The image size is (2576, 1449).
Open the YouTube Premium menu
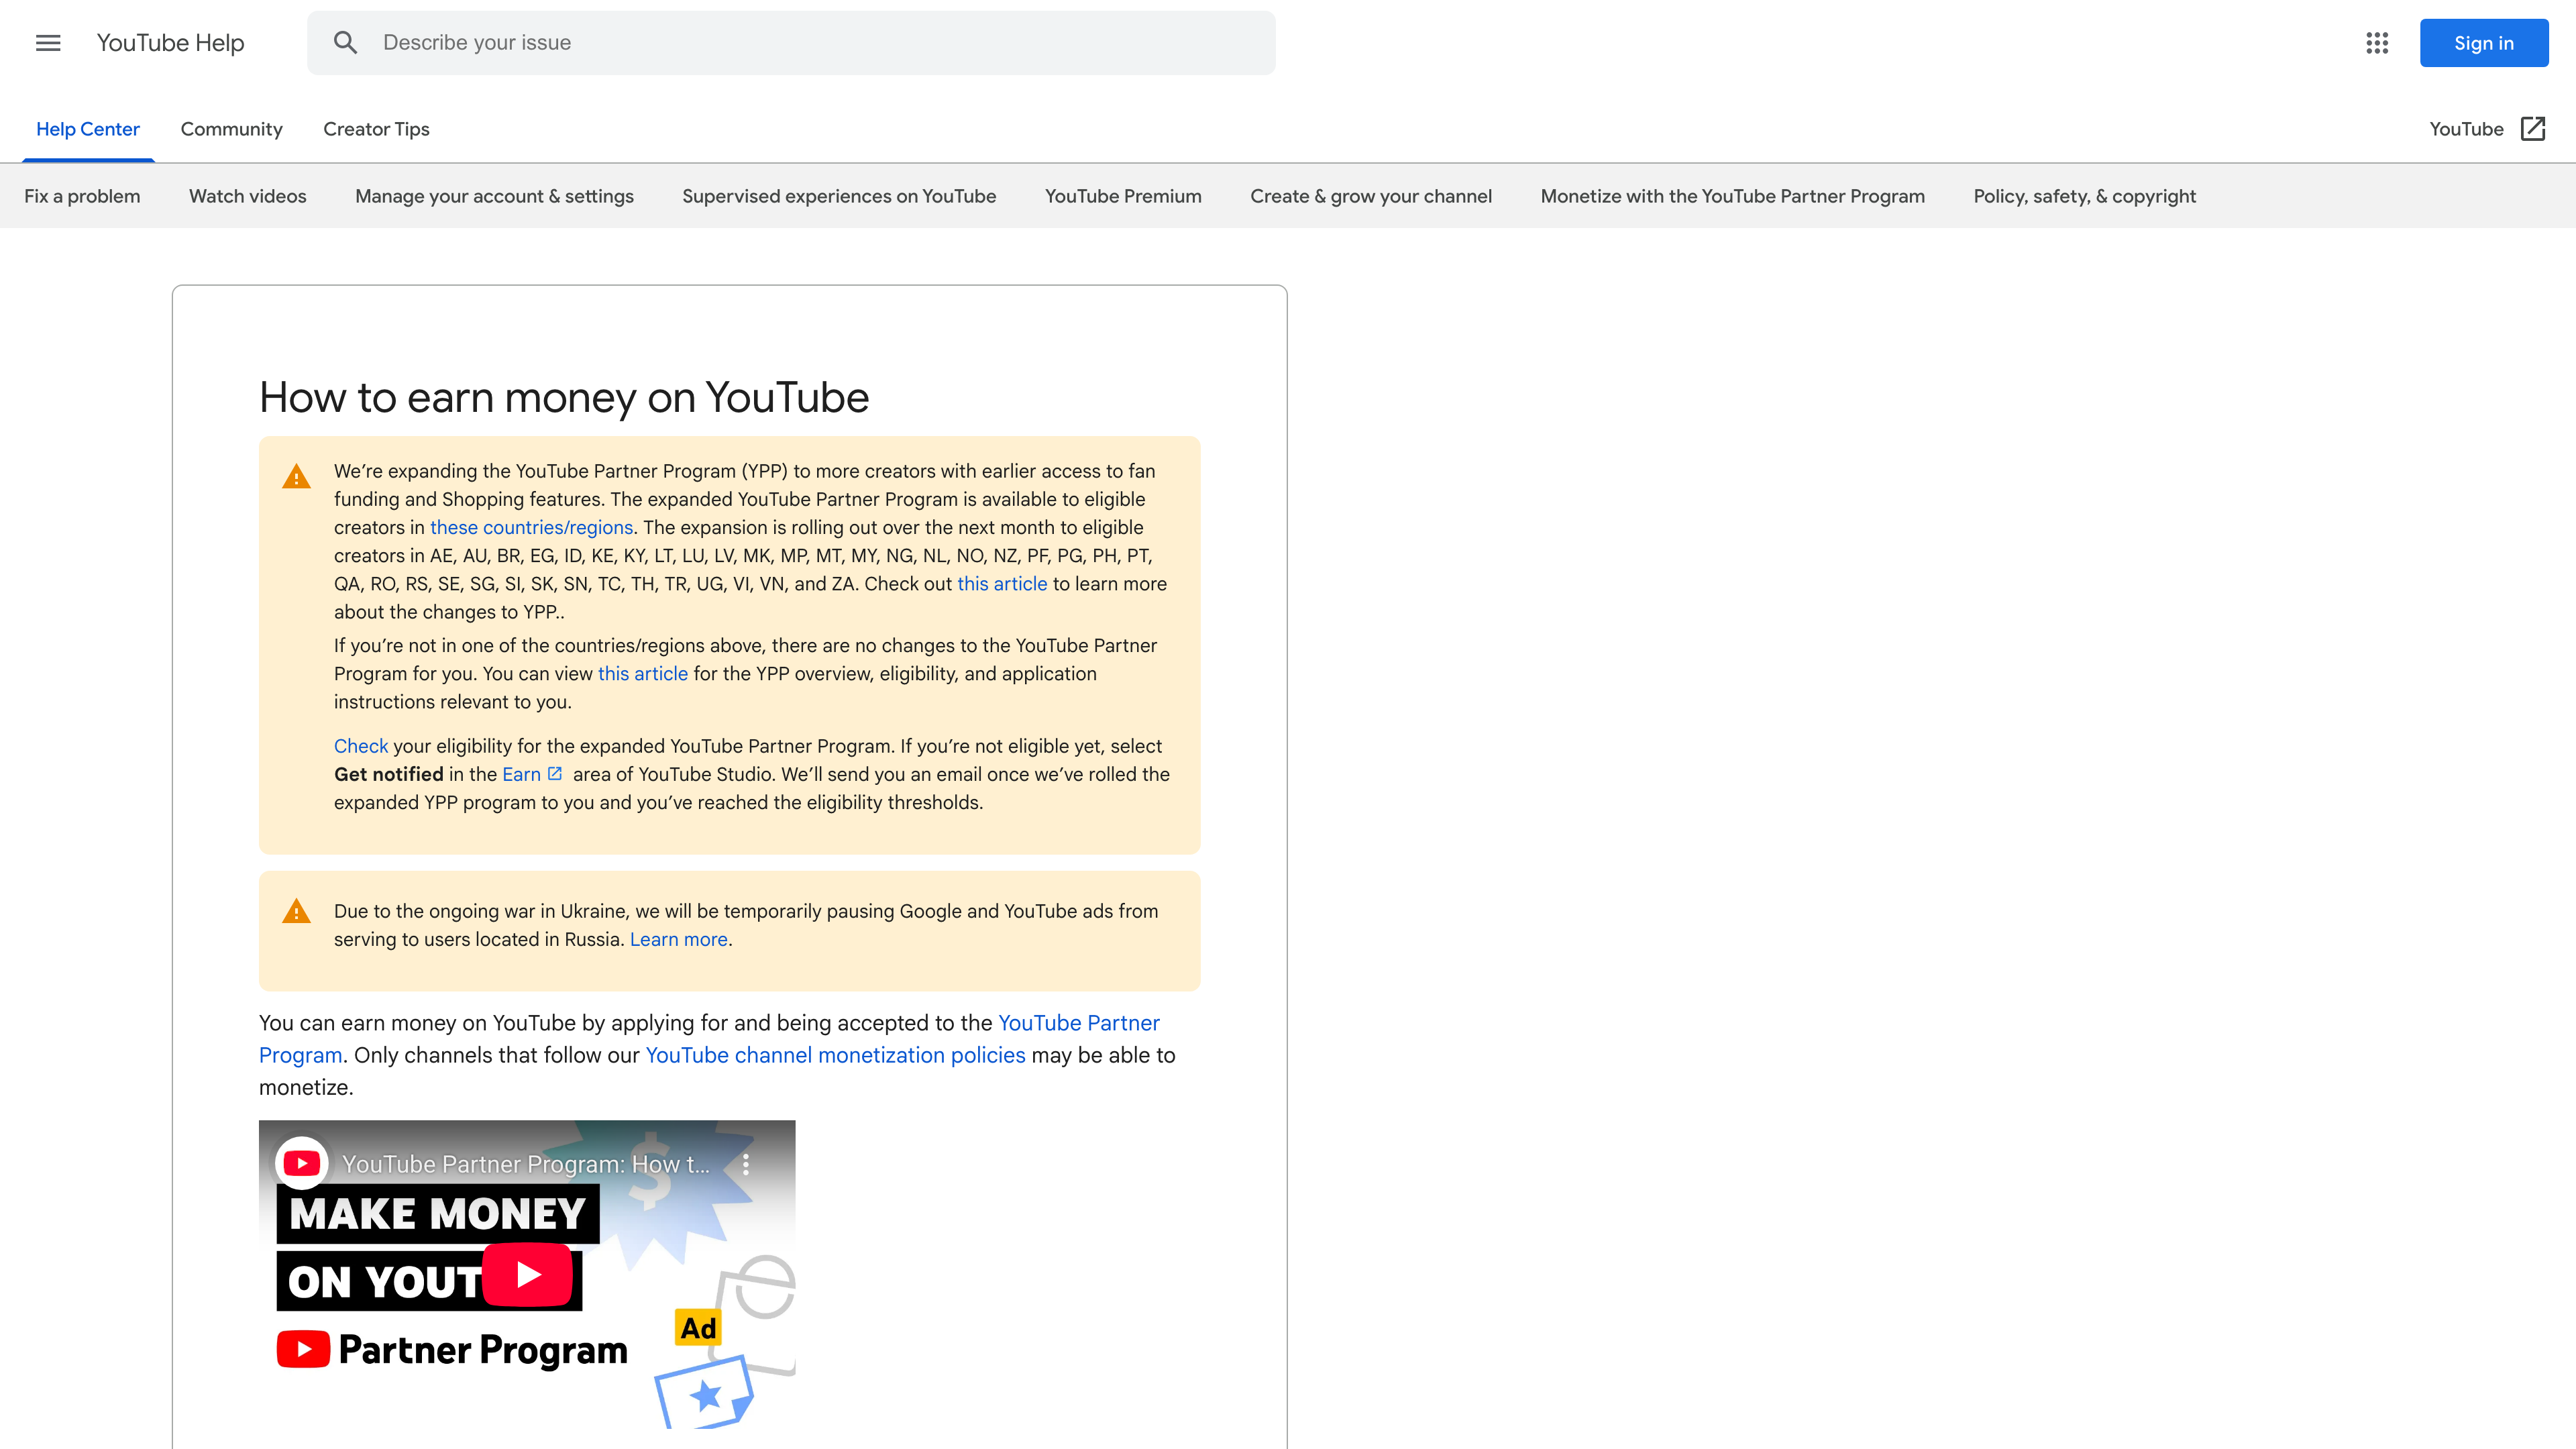click(1123, 196)
